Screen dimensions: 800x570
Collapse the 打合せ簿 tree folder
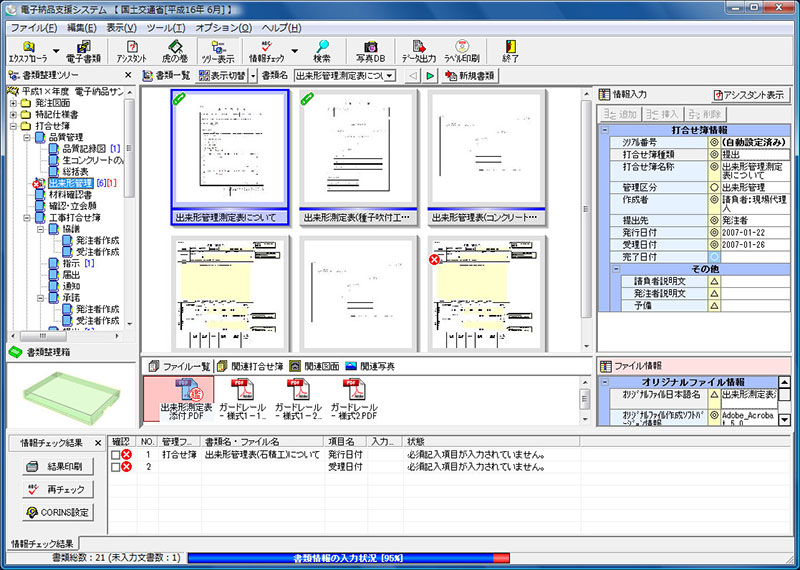tap(13, 126)
